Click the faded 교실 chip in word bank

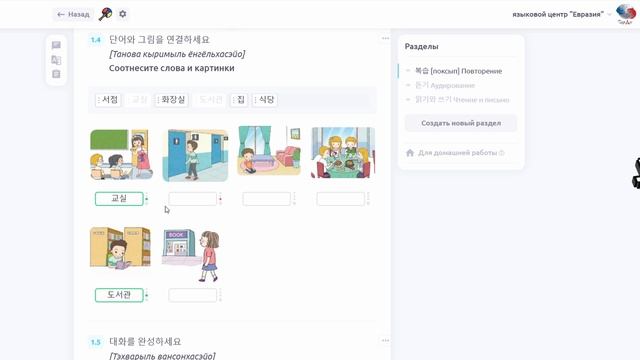[x=138, y=100]
